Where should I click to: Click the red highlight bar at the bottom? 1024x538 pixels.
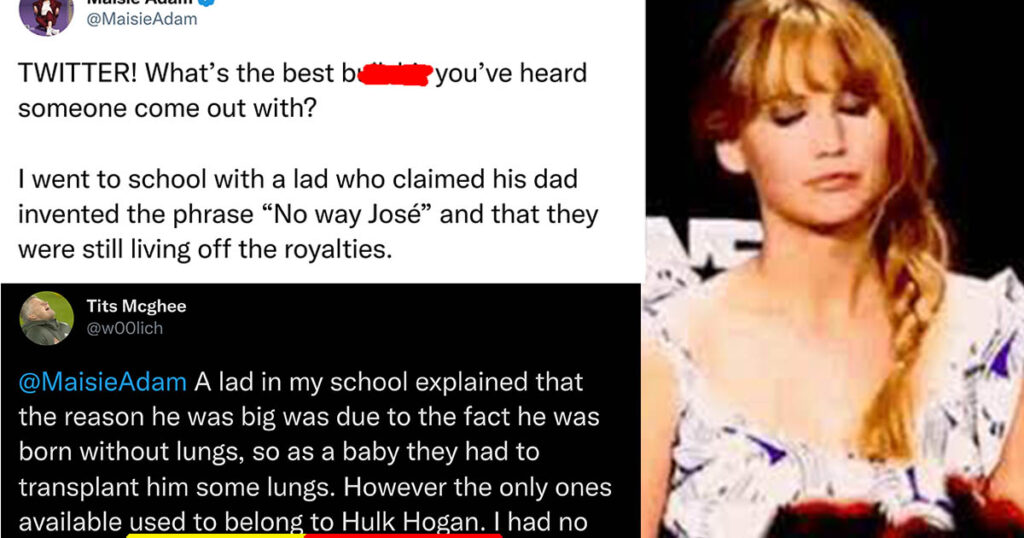pos(403,535)
